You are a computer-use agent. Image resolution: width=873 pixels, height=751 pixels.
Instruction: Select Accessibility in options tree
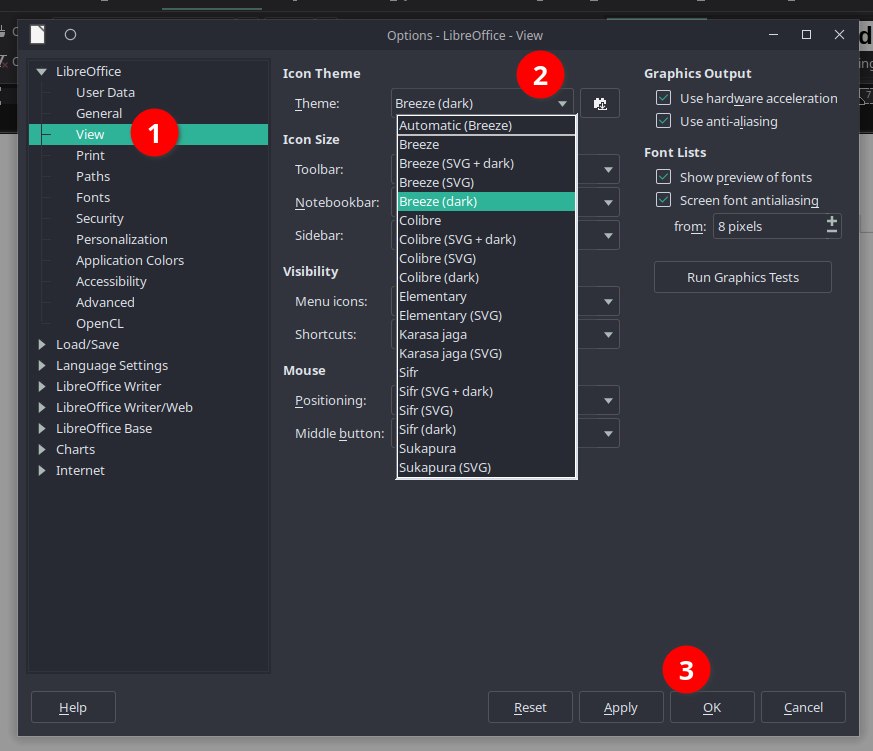click(x=111, y=282)
